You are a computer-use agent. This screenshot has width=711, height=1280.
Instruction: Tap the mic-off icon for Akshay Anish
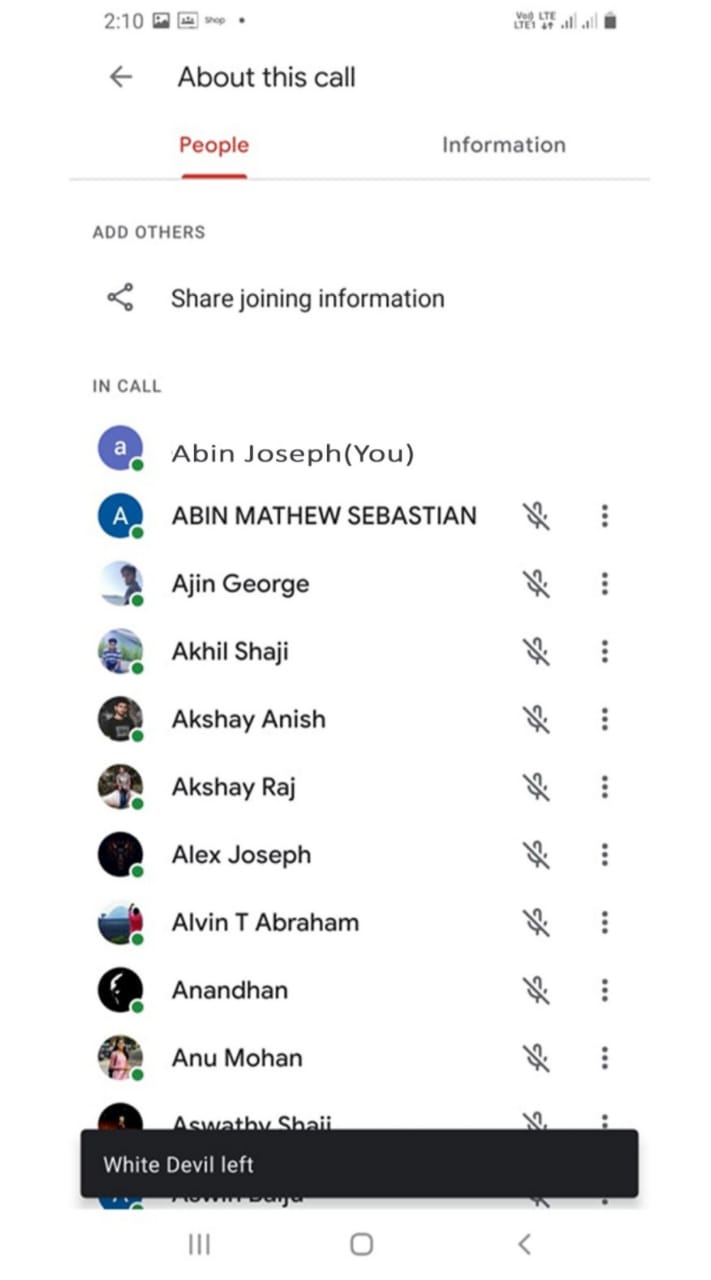pyautogui.click(x=537, y=719)
